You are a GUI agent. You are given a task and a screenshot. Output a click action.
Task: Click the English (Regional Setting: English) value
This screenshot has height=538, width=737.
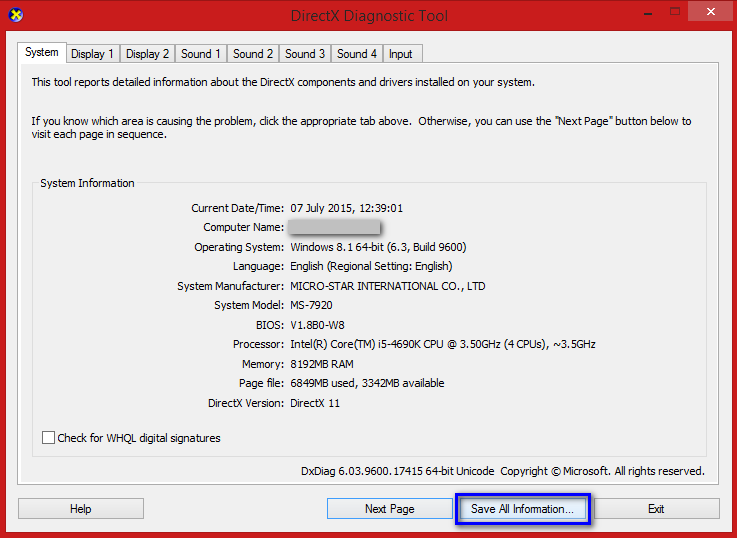pyautogui.click(x=371, y=266)
